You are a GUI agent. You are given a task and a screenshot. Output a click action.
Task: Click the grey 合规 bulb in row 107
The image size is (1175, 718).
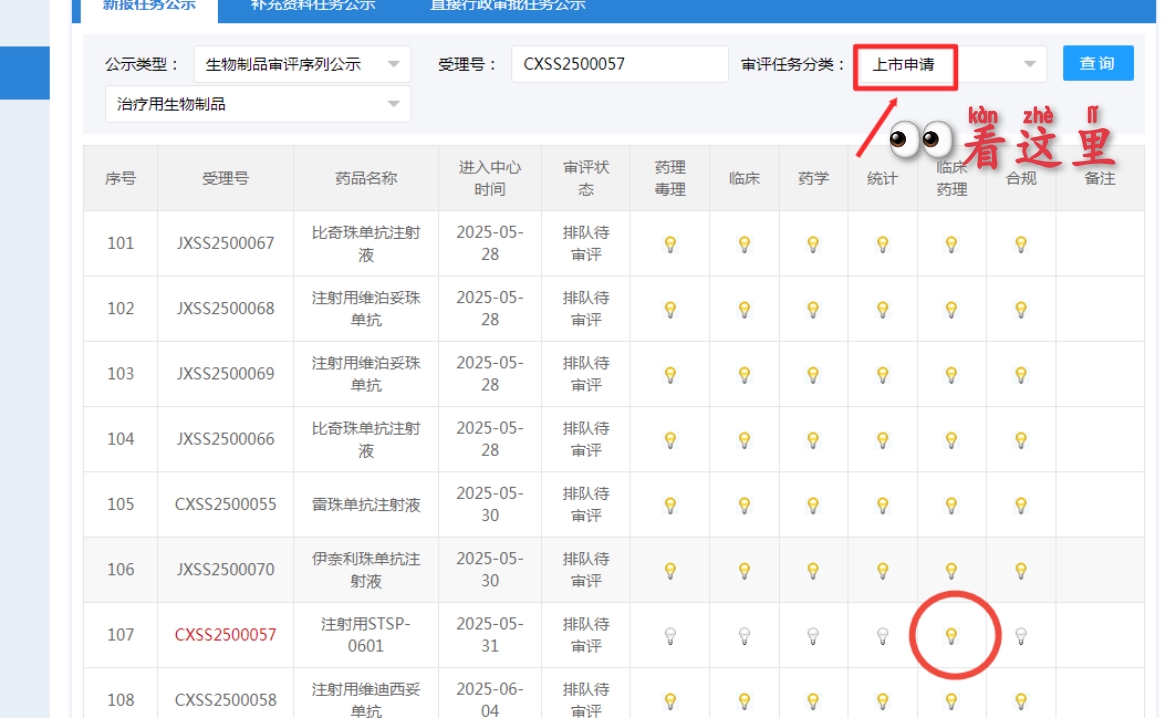(1021, 636)
